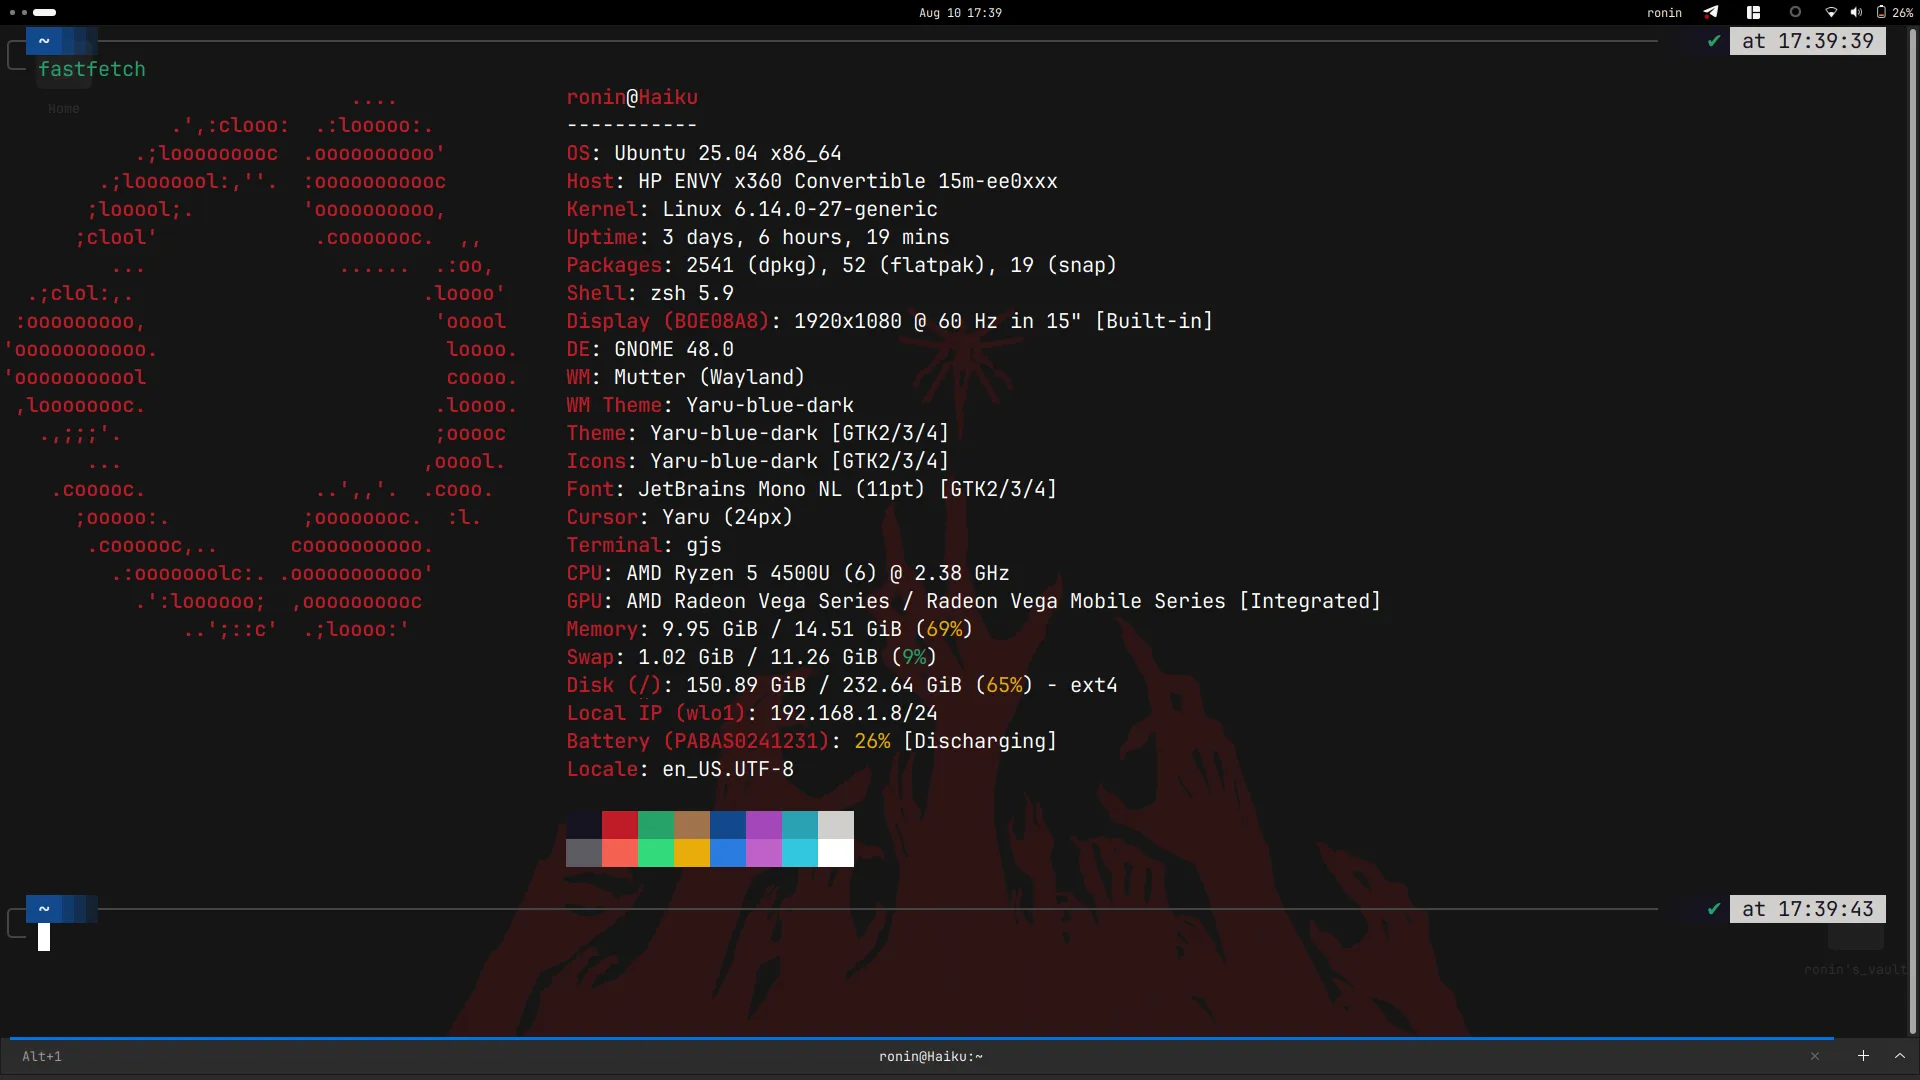Click the Display line 1920x1080 @ 60 Hz
The height and width of the screenshot is (1080, 1920).
pyautogui.click(x=889, y=321)
